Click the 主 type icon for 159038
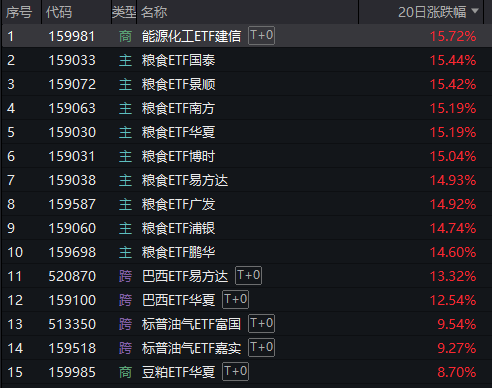492x388 pixels. coord(125,180)
